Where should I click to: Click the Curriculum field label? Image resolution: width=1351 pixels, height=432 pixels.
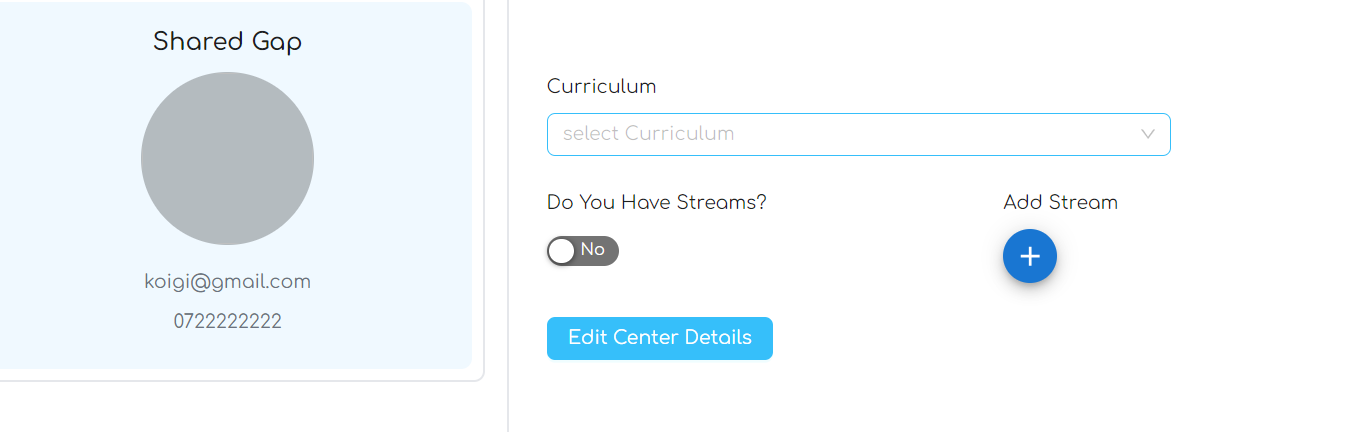(x=601, y=86)
